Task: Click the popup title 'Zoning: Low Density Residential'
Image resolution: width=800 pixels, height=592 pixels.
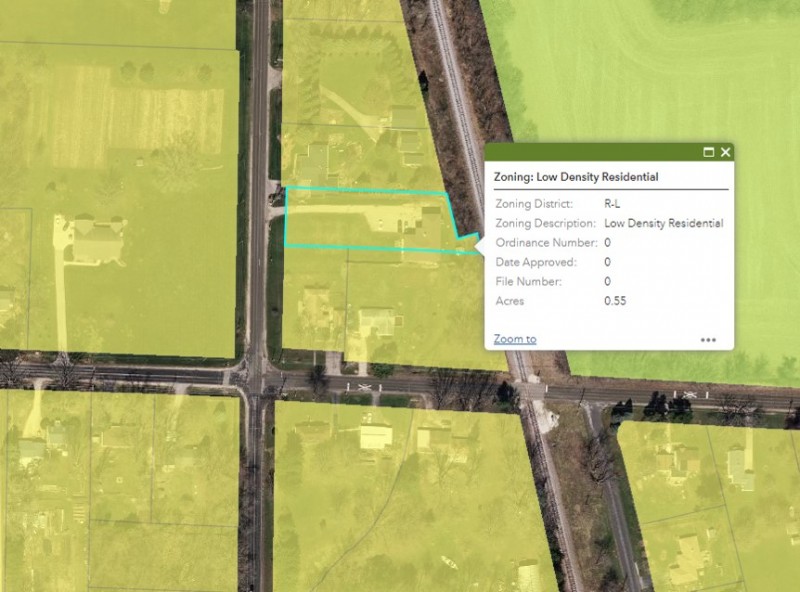Action: click(x=576, y=177)
